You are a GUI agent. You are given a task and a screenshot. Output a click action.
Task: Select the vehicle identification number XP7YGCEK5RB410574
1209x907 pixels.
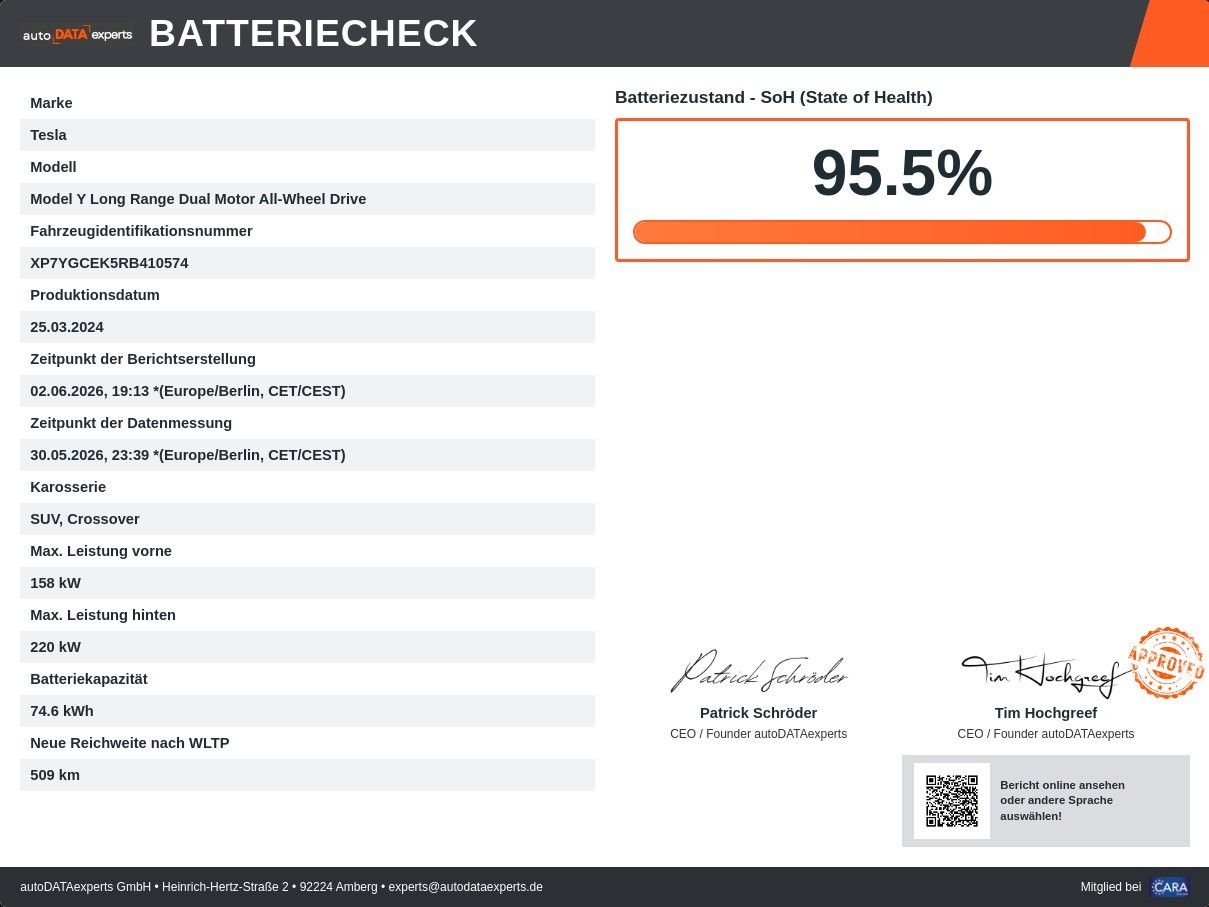coord(109,263)
